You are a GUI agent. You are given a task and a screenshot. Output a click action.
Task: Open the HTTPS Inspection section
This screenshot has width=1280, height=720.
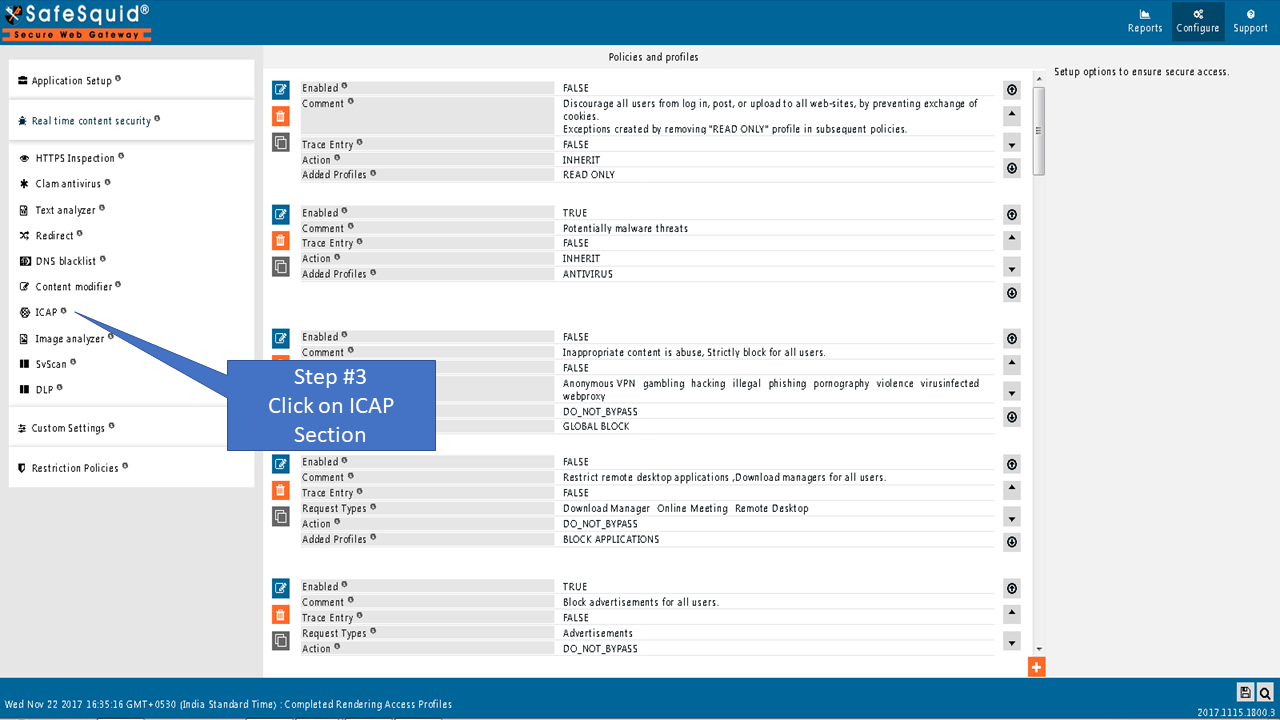point(74,158)
